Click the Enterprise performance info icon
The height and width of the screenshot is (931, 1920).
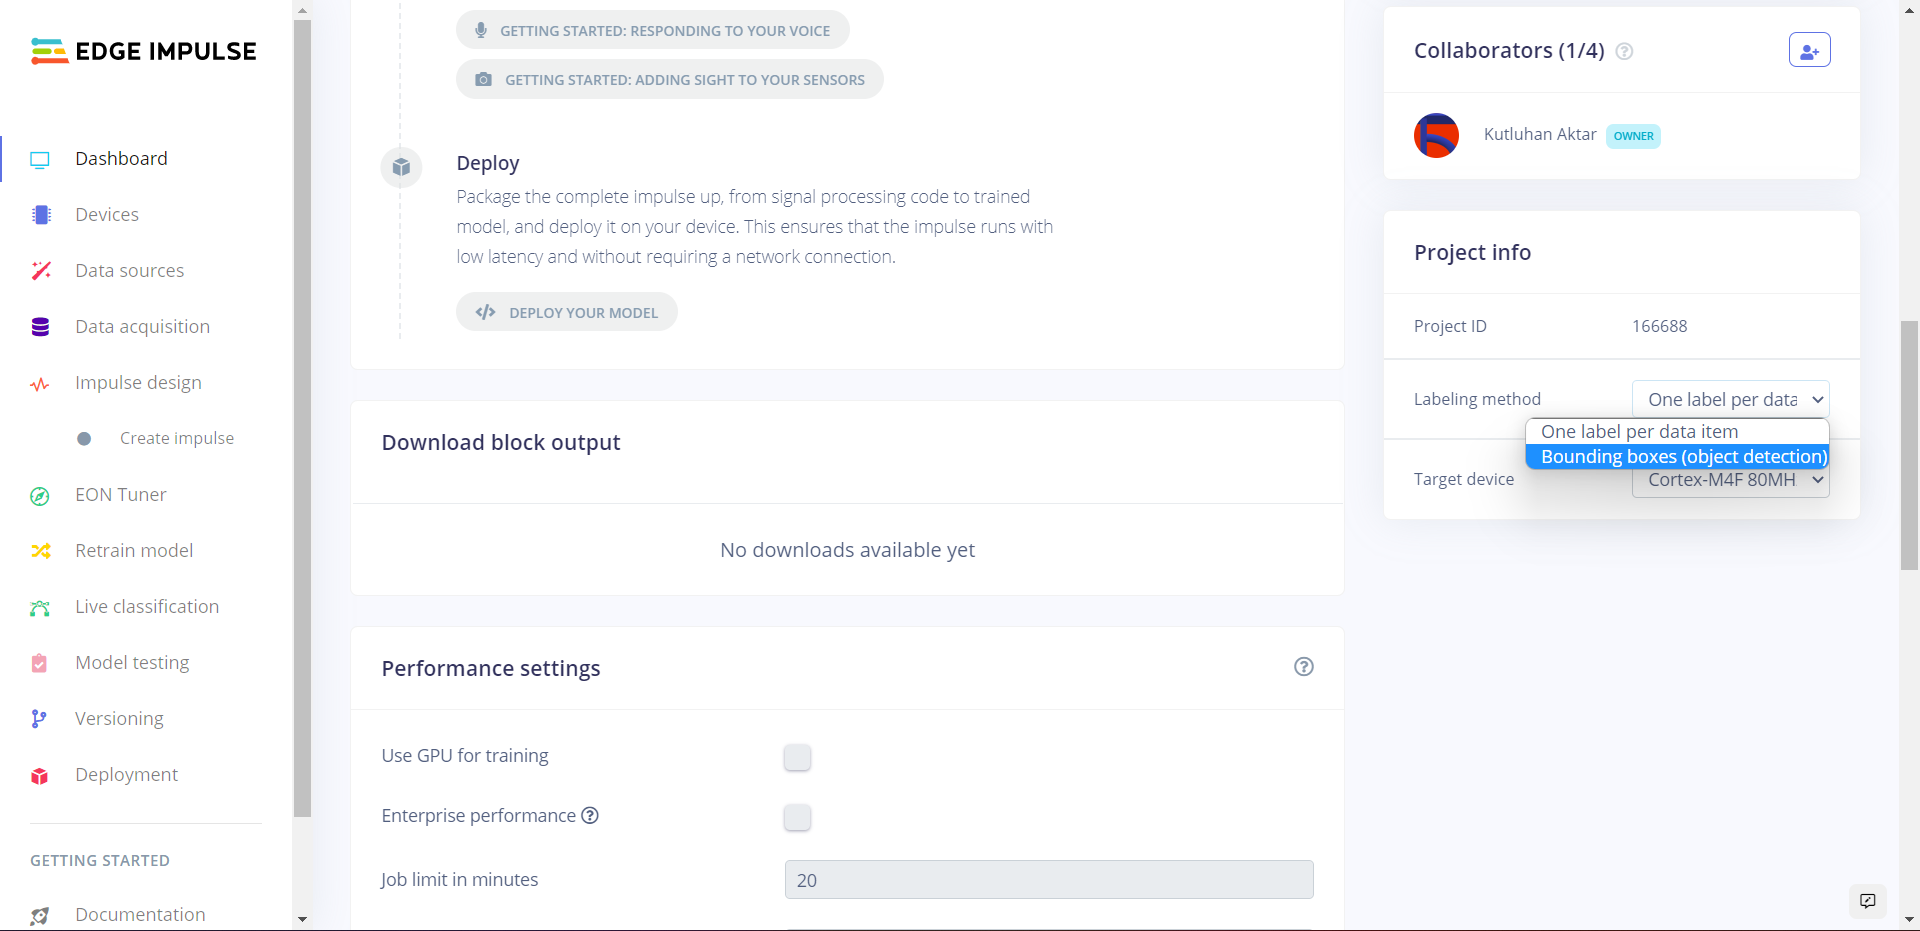point(590,815)
